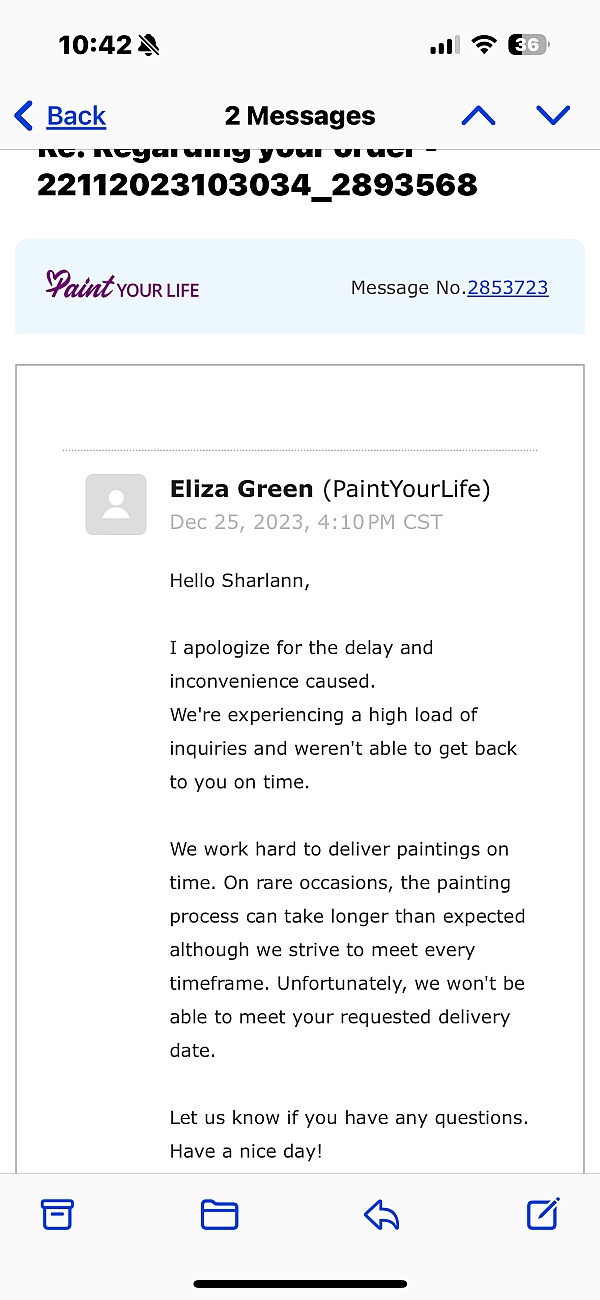Open message number 2853723 link
600x1300 pixels.
tap(507, 288)
